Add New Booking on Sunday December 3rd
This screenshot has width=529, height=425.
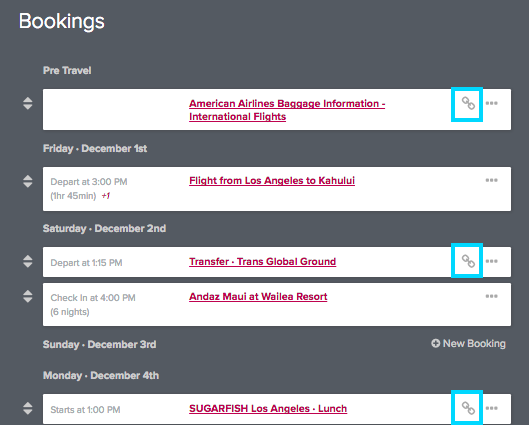pyautogui.click(x=468, y=343)
